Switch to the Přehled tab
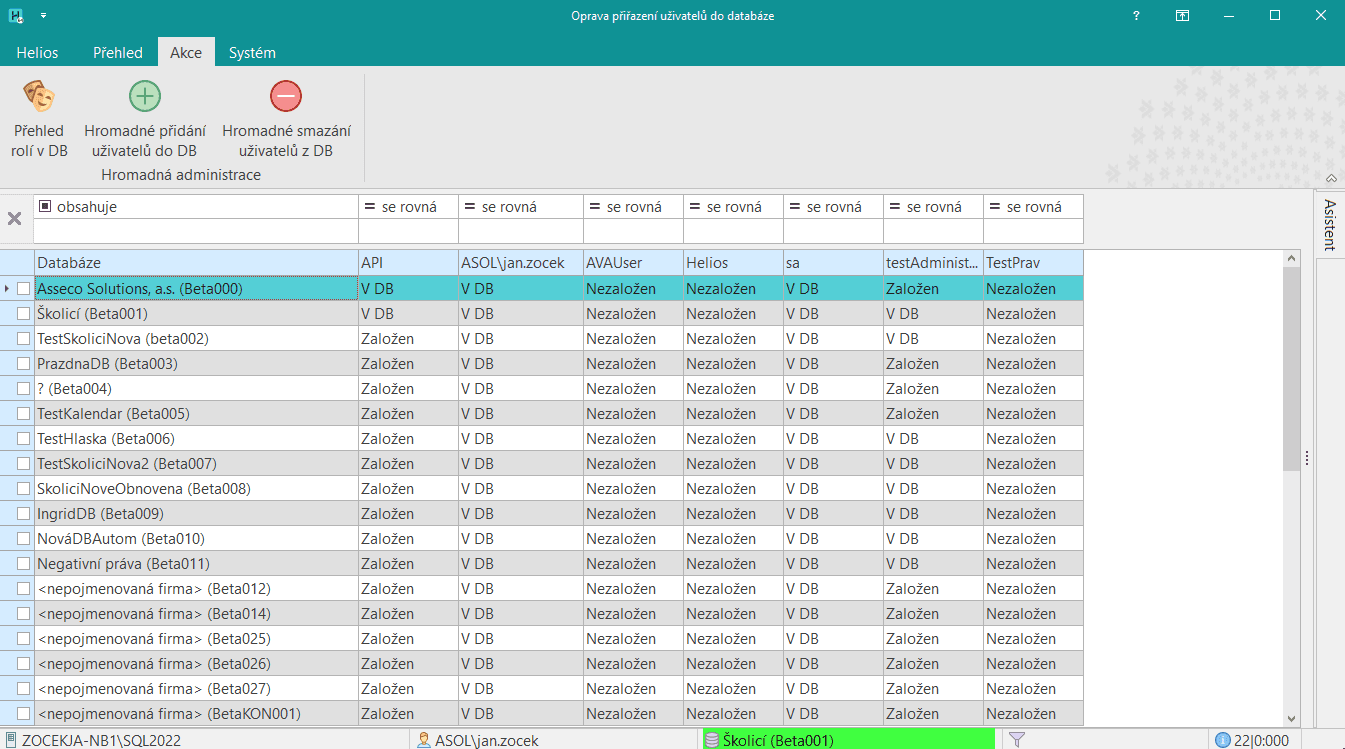This screenshot has height=749, width=1345. [x=118, y=52]
